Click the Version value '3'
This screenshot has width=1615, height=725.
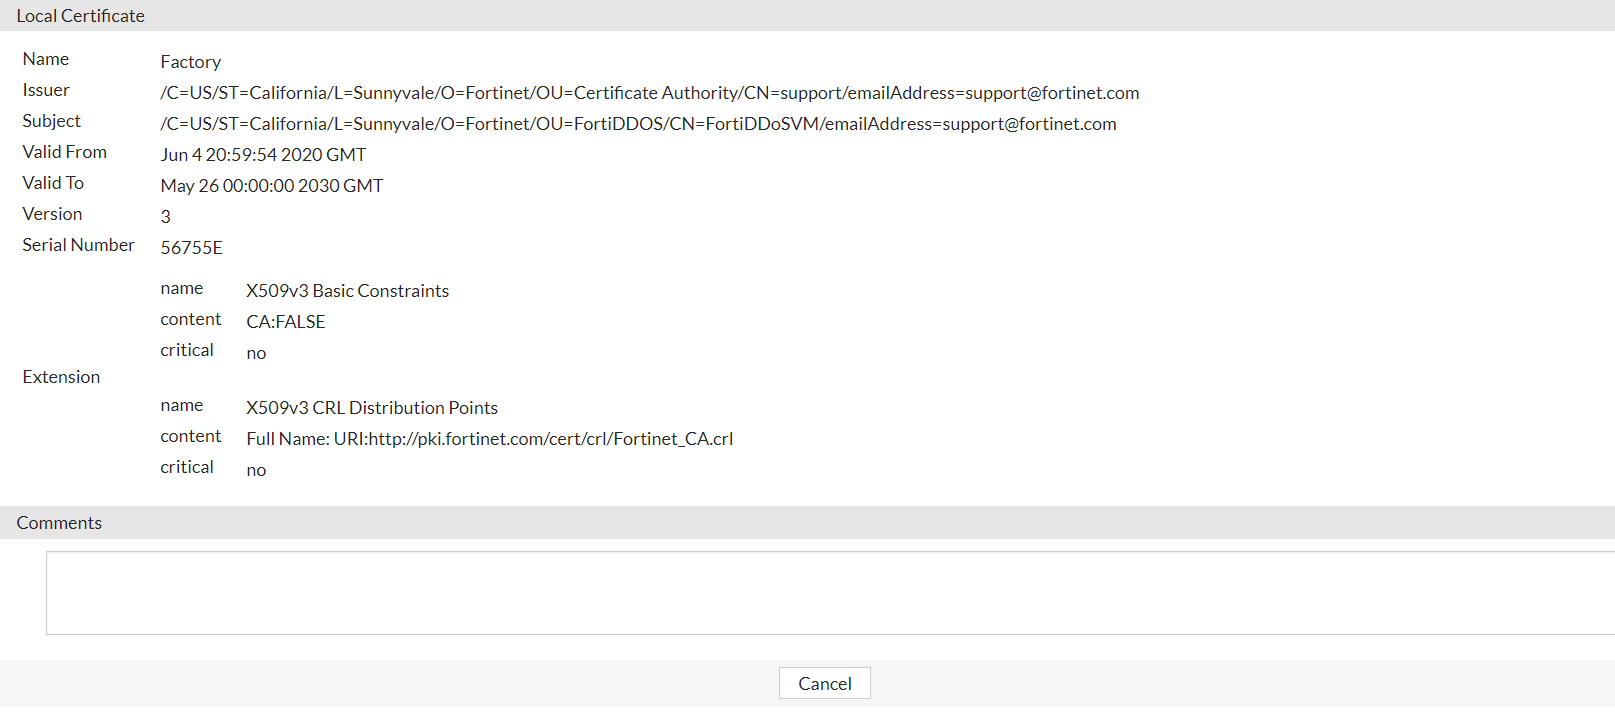click(166, 217)
